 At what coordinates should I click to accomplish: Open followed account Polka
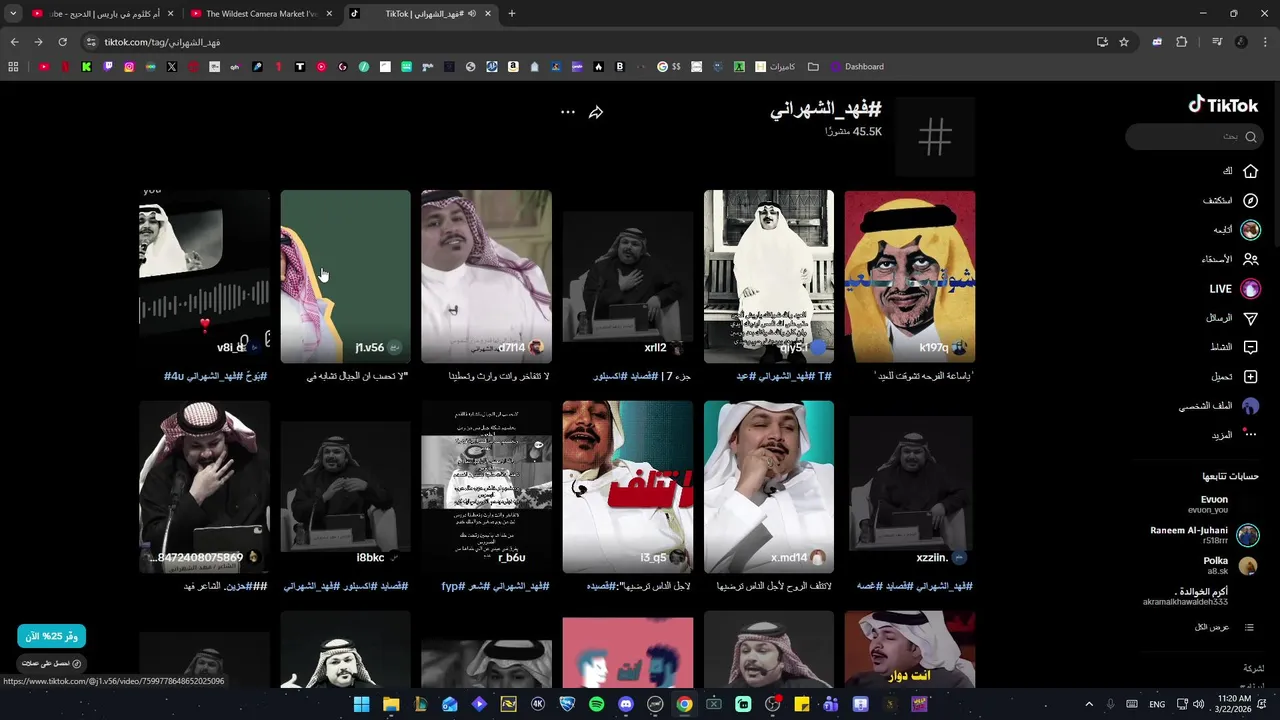tap(1230, 566)
